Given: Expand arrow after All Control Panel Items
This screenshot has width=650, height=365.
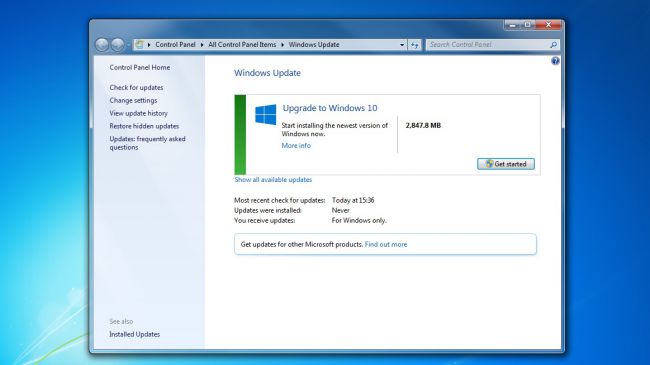Looking at the screenshot, I should click(x=282, y=45).
